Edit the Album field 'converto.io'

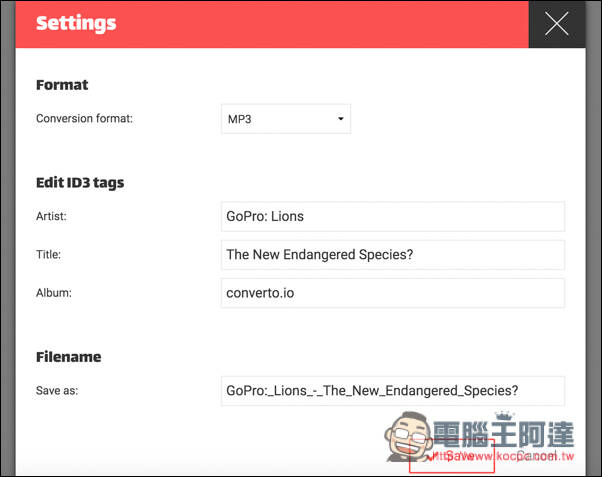click(x=393, y=293)
